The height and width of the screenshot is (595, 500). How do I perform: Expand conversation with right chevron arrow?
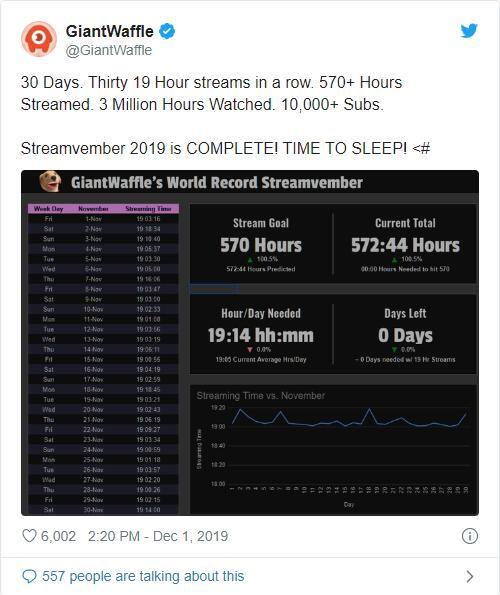coord(470,576)
